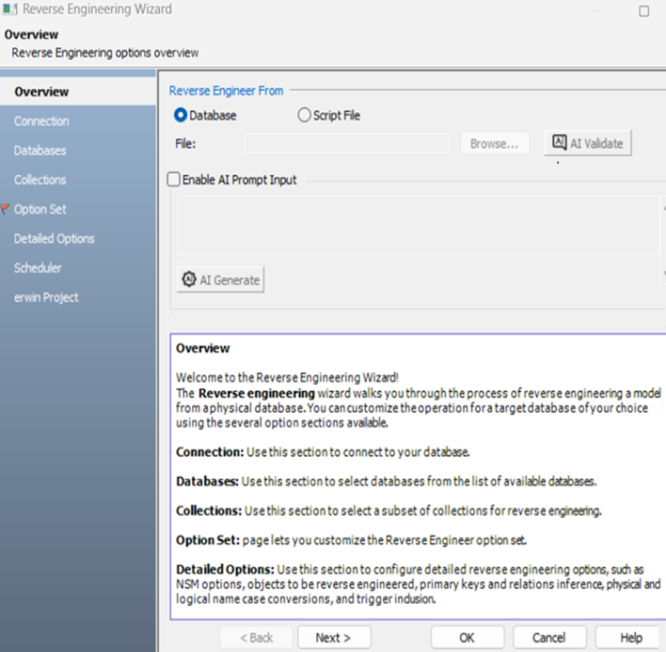Image resolution: width=666 pixels, height=652 pixels.
Task: Open Help for the wizard
Action: [x=631, y=637]
